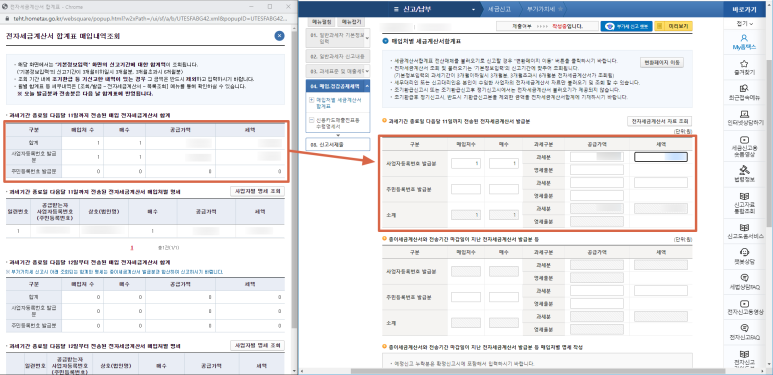Viewport: 773px width, 375px height.
Task: Open step 08 신고서제출
Action: [x=338, y=144]
